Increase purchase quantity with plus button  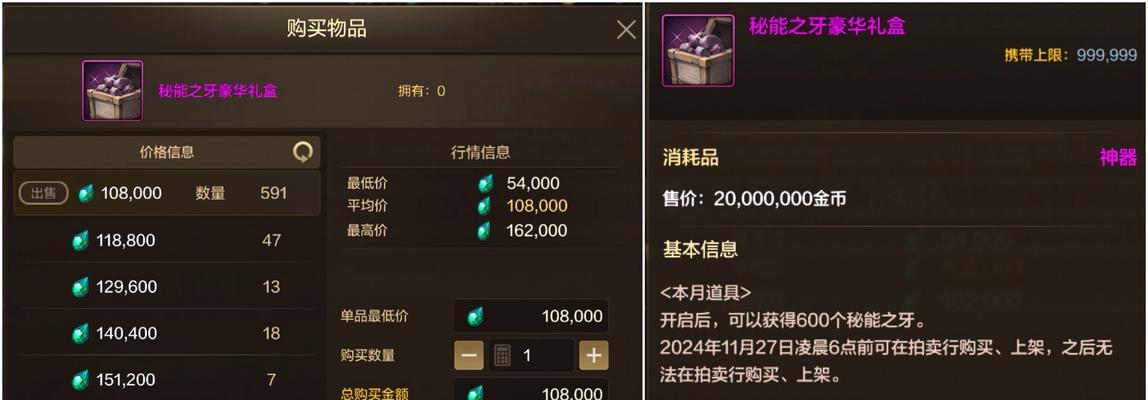(594, 356)
